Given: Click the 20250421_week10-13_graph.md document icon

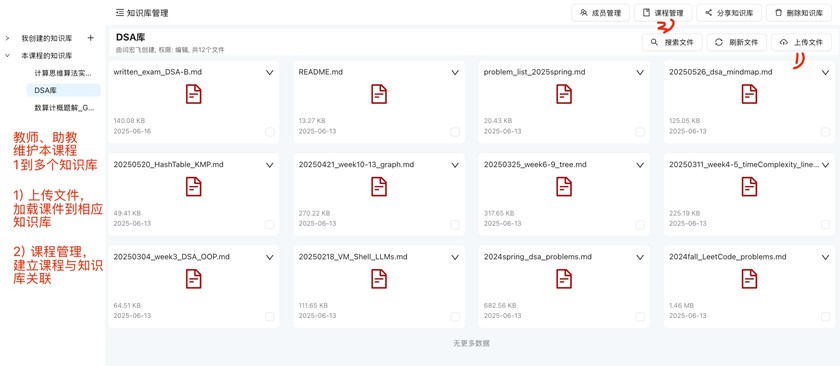Looking at the screenshot, I should click(x=379, y=187).
